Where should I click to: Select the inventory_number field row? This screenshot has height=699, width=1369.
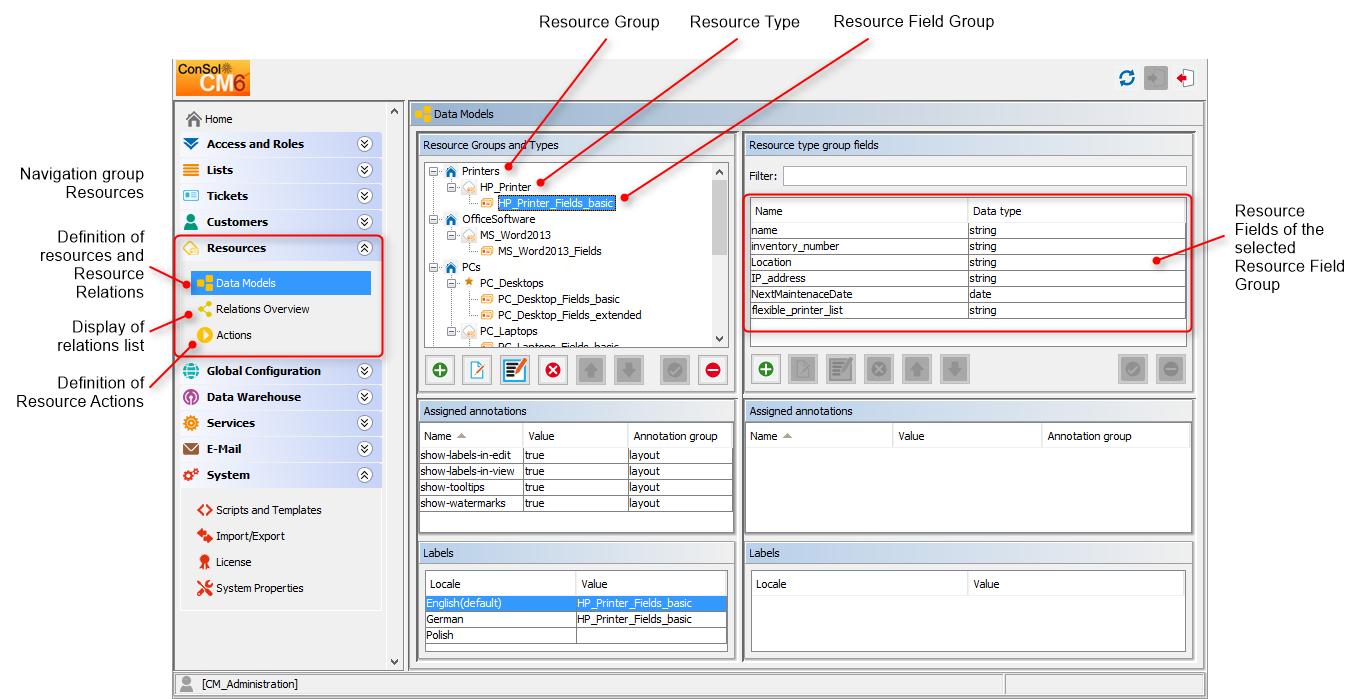click(968, 246)
